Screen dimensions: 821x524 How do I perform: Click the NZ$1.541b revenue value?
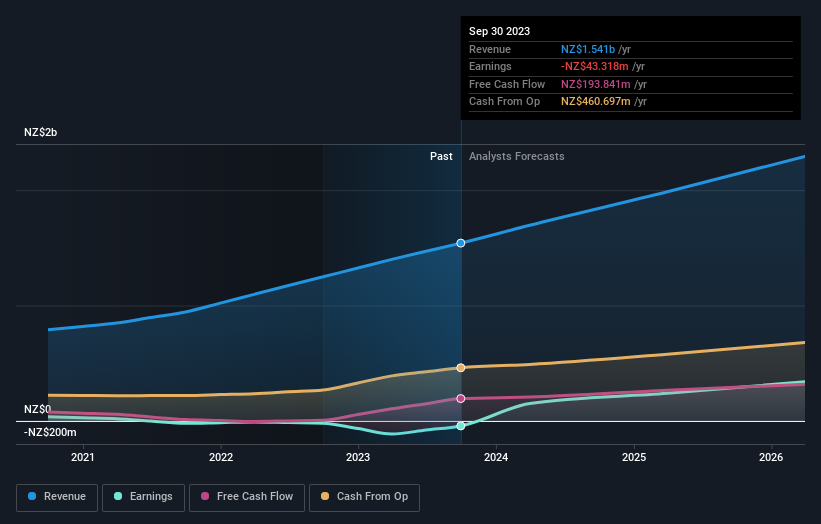coord(588,49)
